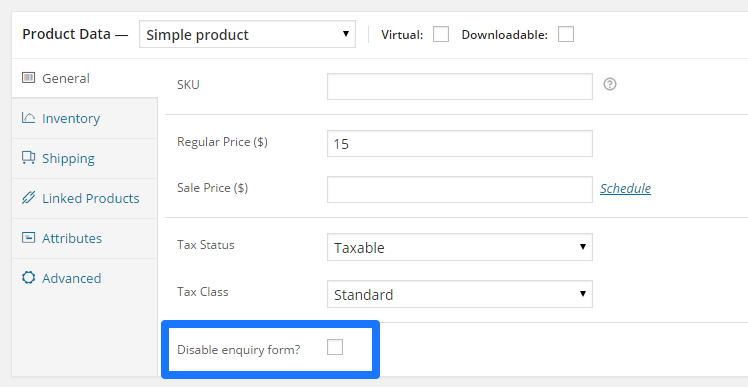Click the Linked Products link icon

[29, 198]
